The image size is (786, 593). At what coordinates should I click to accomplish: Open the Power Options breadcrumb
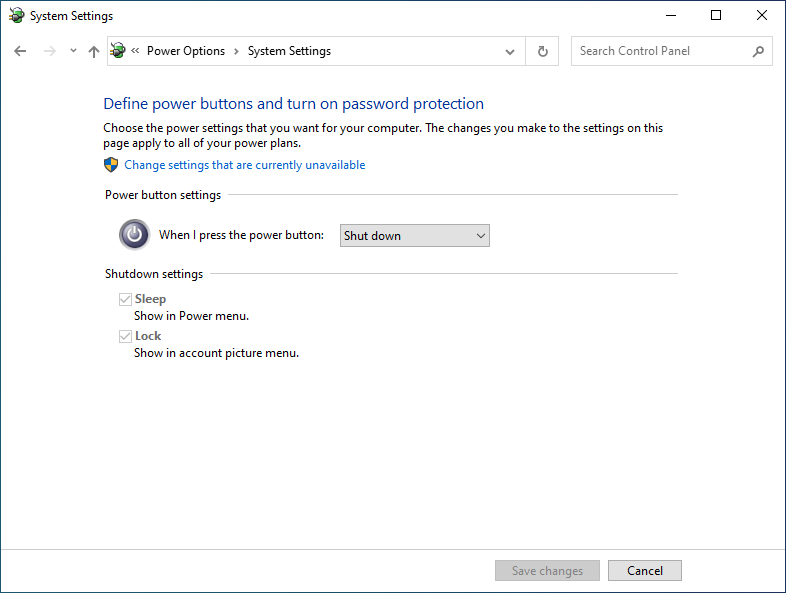click(x=185, y=51)
